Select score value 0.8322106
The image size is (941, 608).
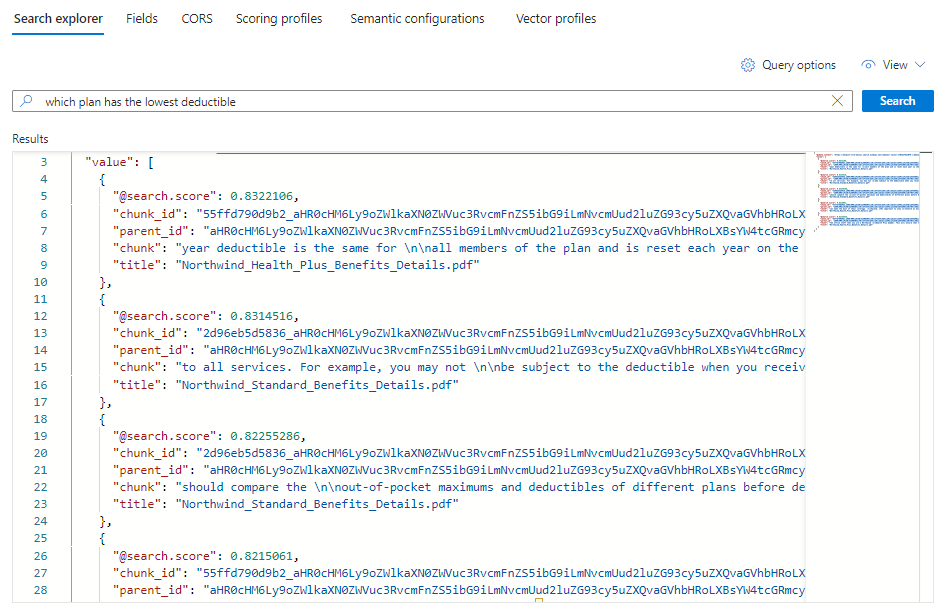point(262,196)
